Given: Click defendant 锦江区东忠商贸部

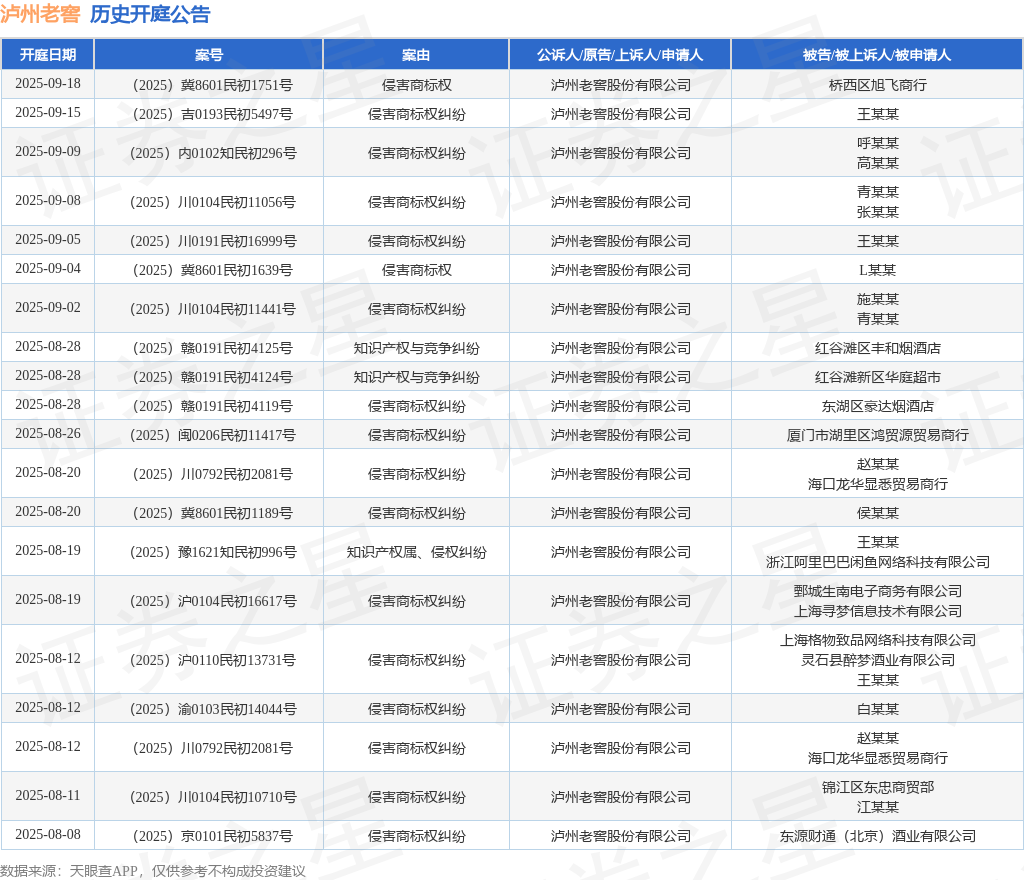Looking at the screenshot, I should pyautogui.click(x=877, y=787).
